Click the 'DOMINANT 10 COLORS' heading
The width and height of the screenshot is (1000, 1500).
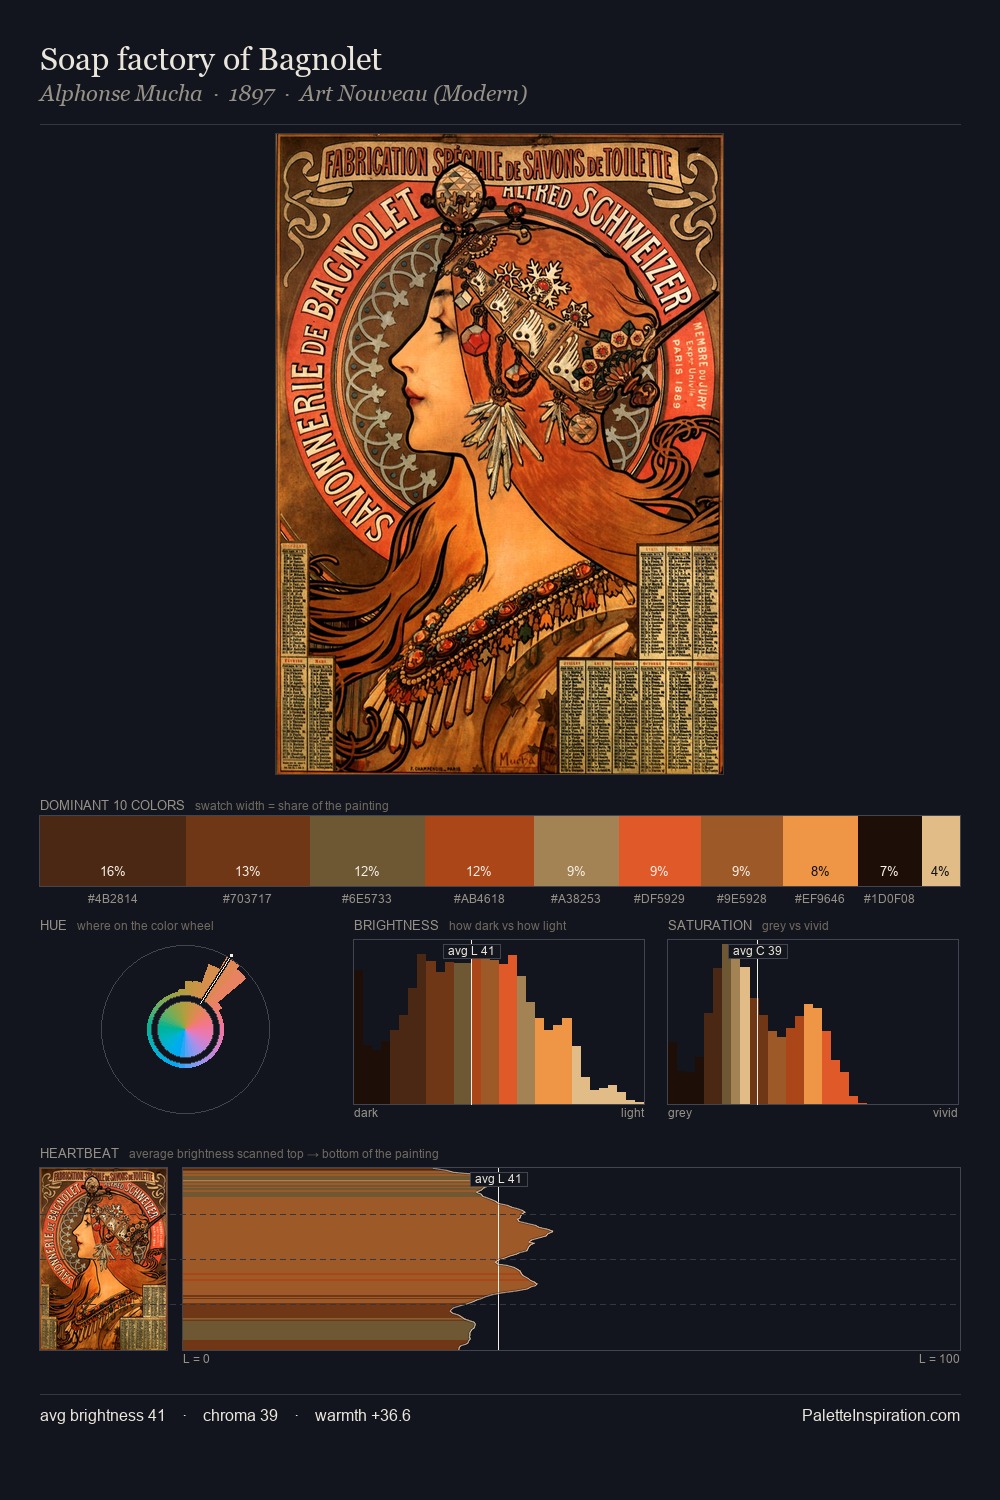(x=112, y=805)
